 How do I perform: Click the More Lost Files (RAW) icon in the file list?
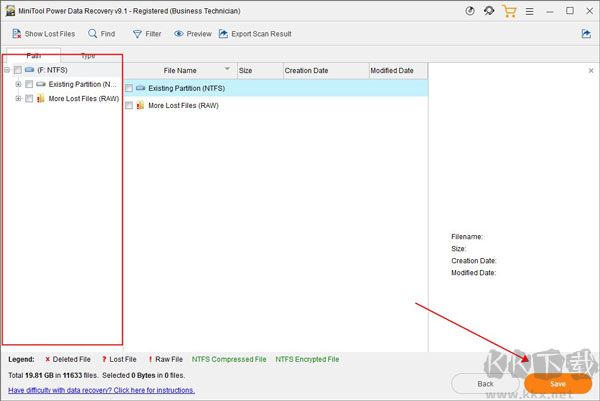tap(140, 105)
